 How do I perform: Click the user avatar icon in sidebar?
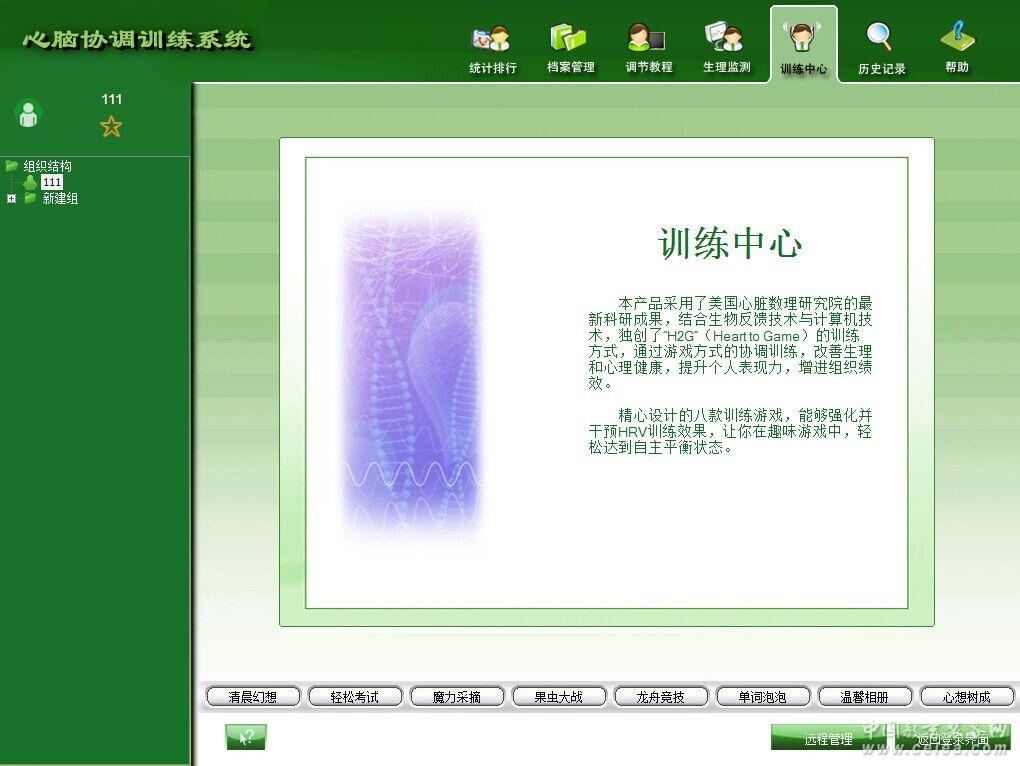pos(28,114)
